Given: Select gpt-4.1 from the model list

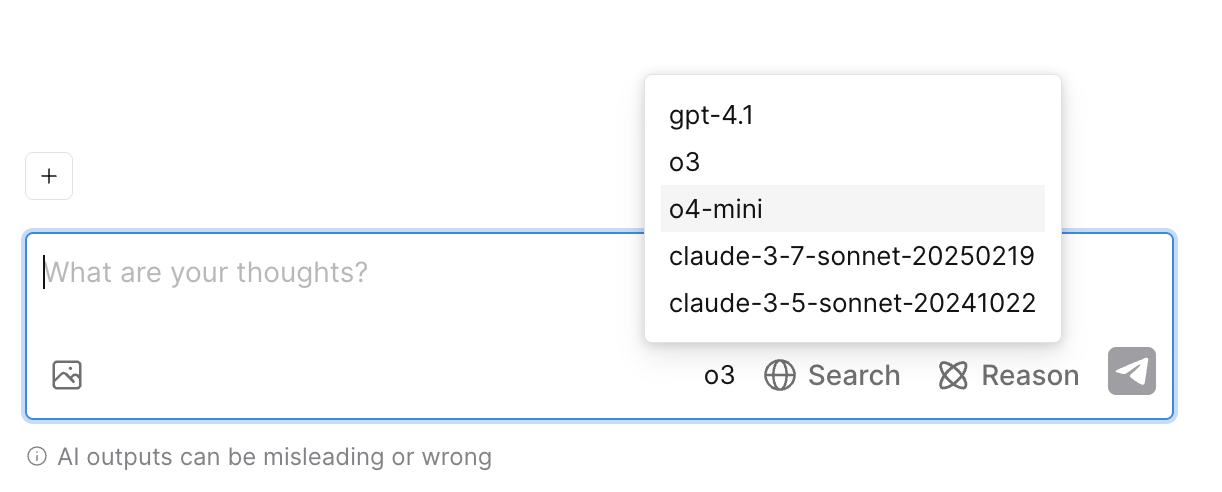Looking at the screenshot, I should click(711, 115).
